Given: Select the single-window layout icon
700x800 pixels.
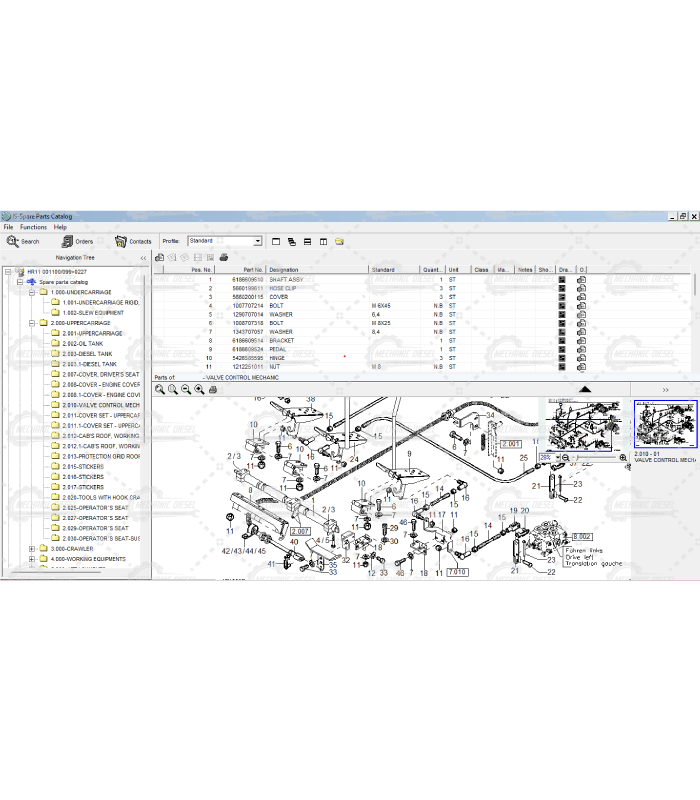Looking at the screenshot, I should (x=274, y=241).
